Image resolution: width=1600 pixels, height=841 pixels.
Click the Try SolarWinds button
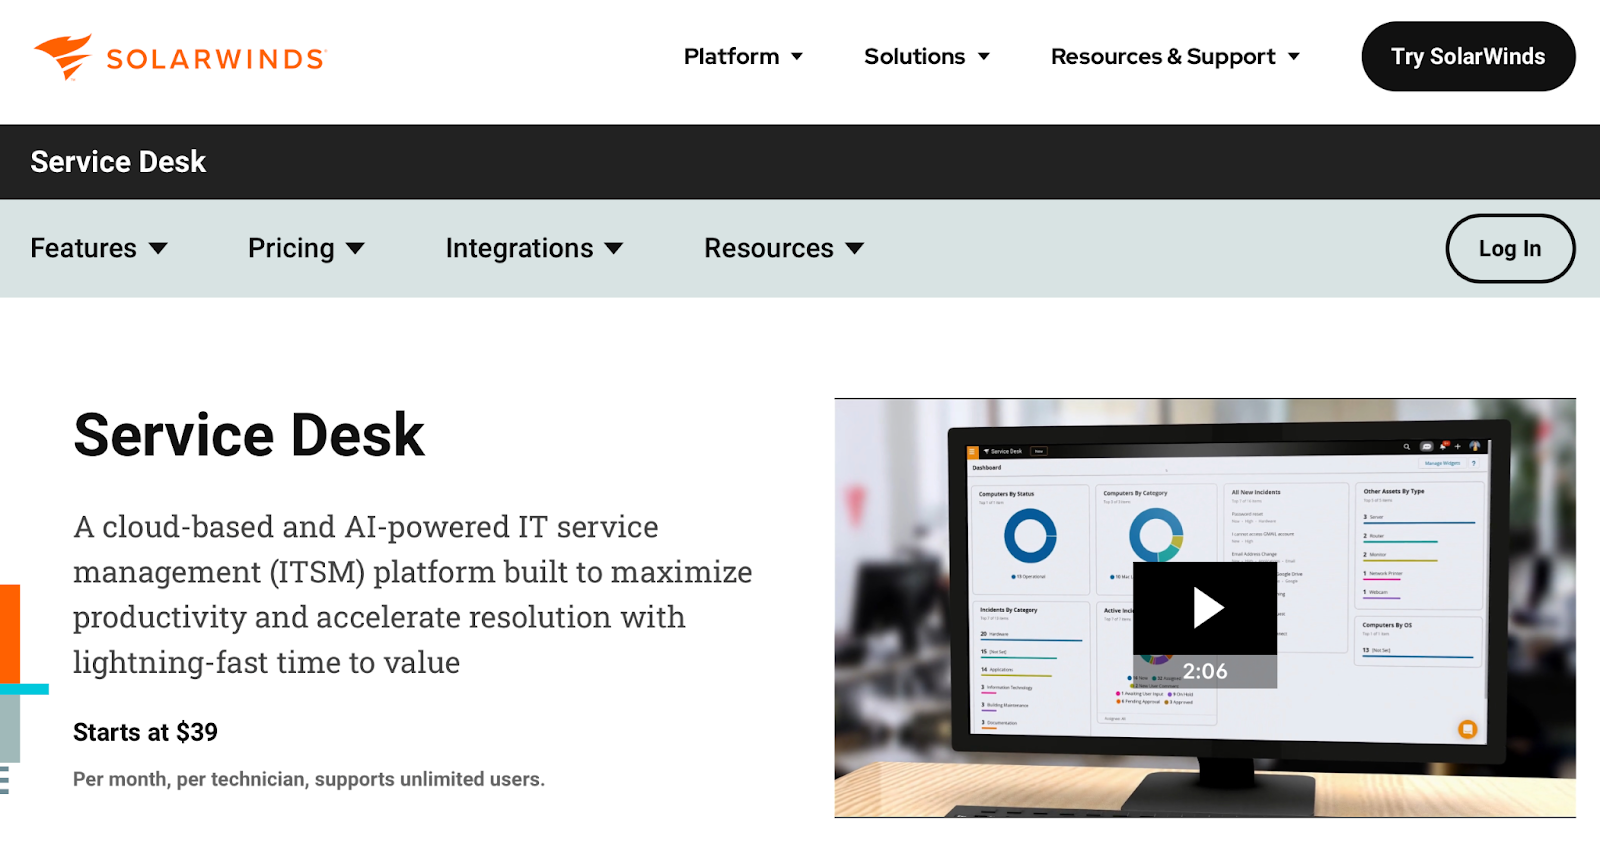click(1468, 56)
